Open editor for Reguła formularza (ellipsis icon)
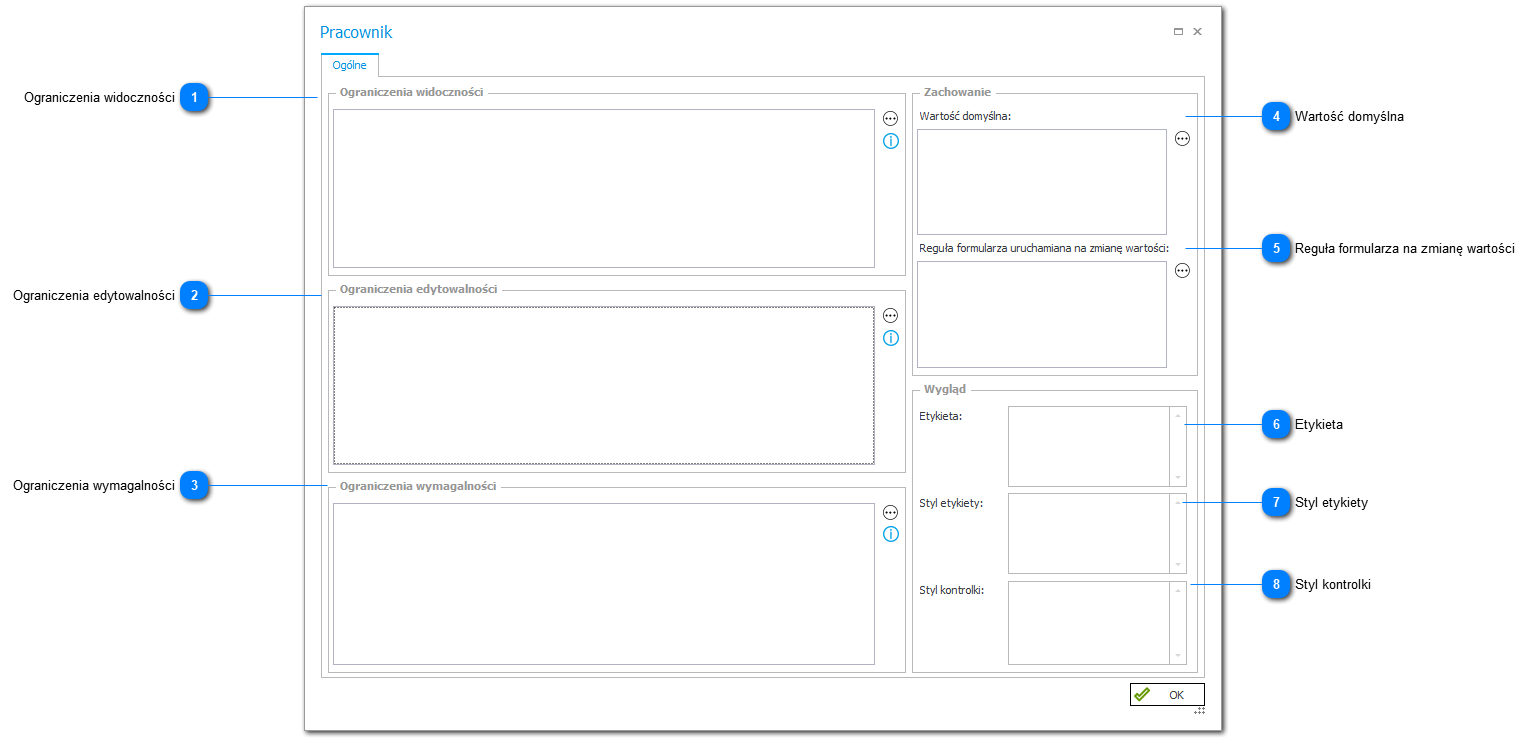Viewport: 1532px width, 741px height. point(1182,270)
